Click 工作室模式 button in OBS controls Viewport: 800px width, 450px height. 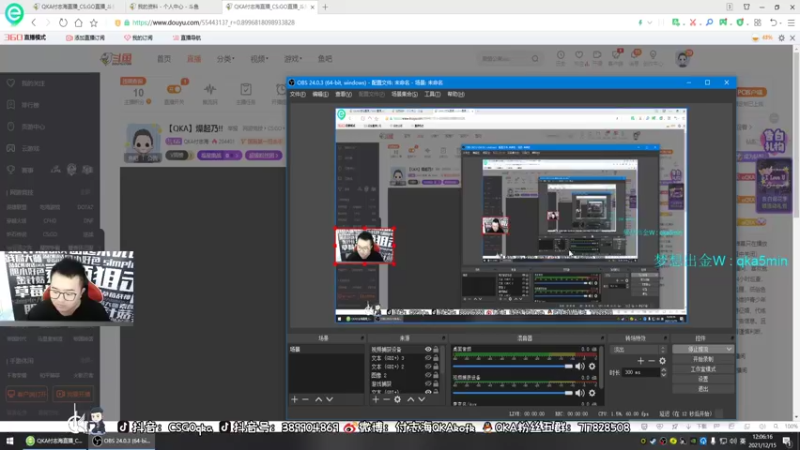pyautogui.click(x=703, y=369)
